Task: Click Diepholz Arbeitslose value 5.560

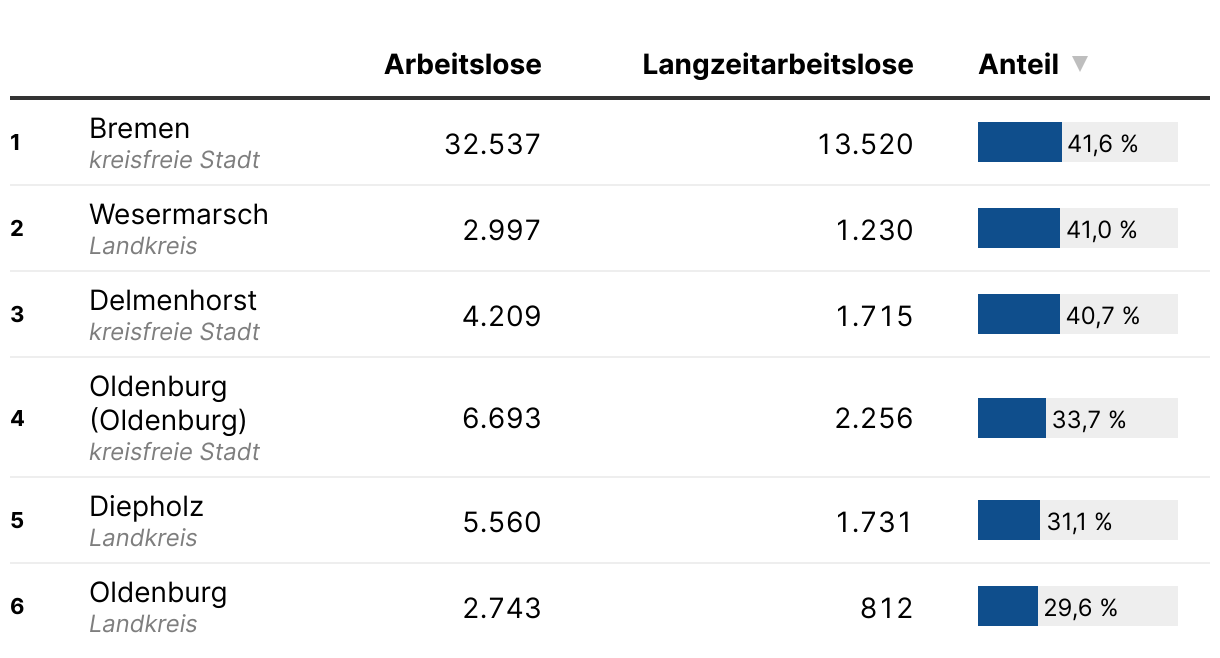Action: tap(501, 522)
